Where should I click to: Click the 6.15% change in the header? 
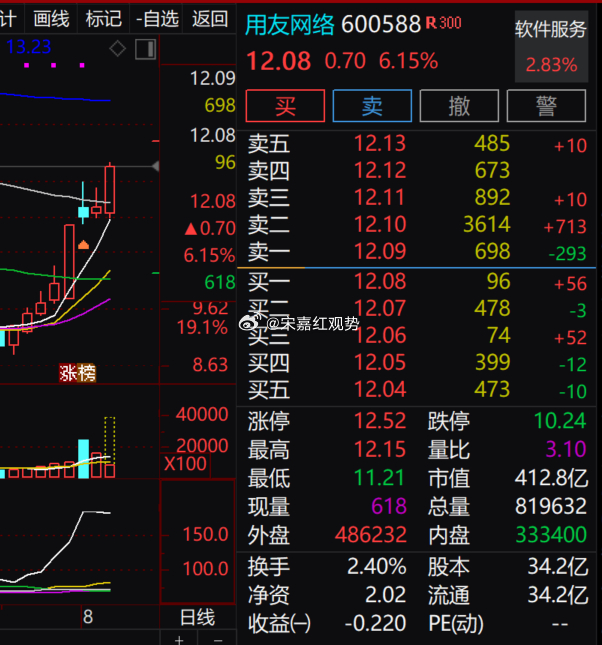(x=408, y=61)
